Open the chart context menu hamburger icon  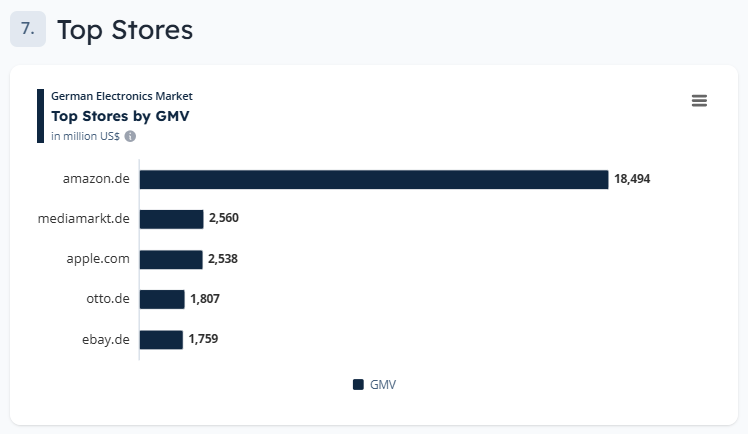(699, 100)
